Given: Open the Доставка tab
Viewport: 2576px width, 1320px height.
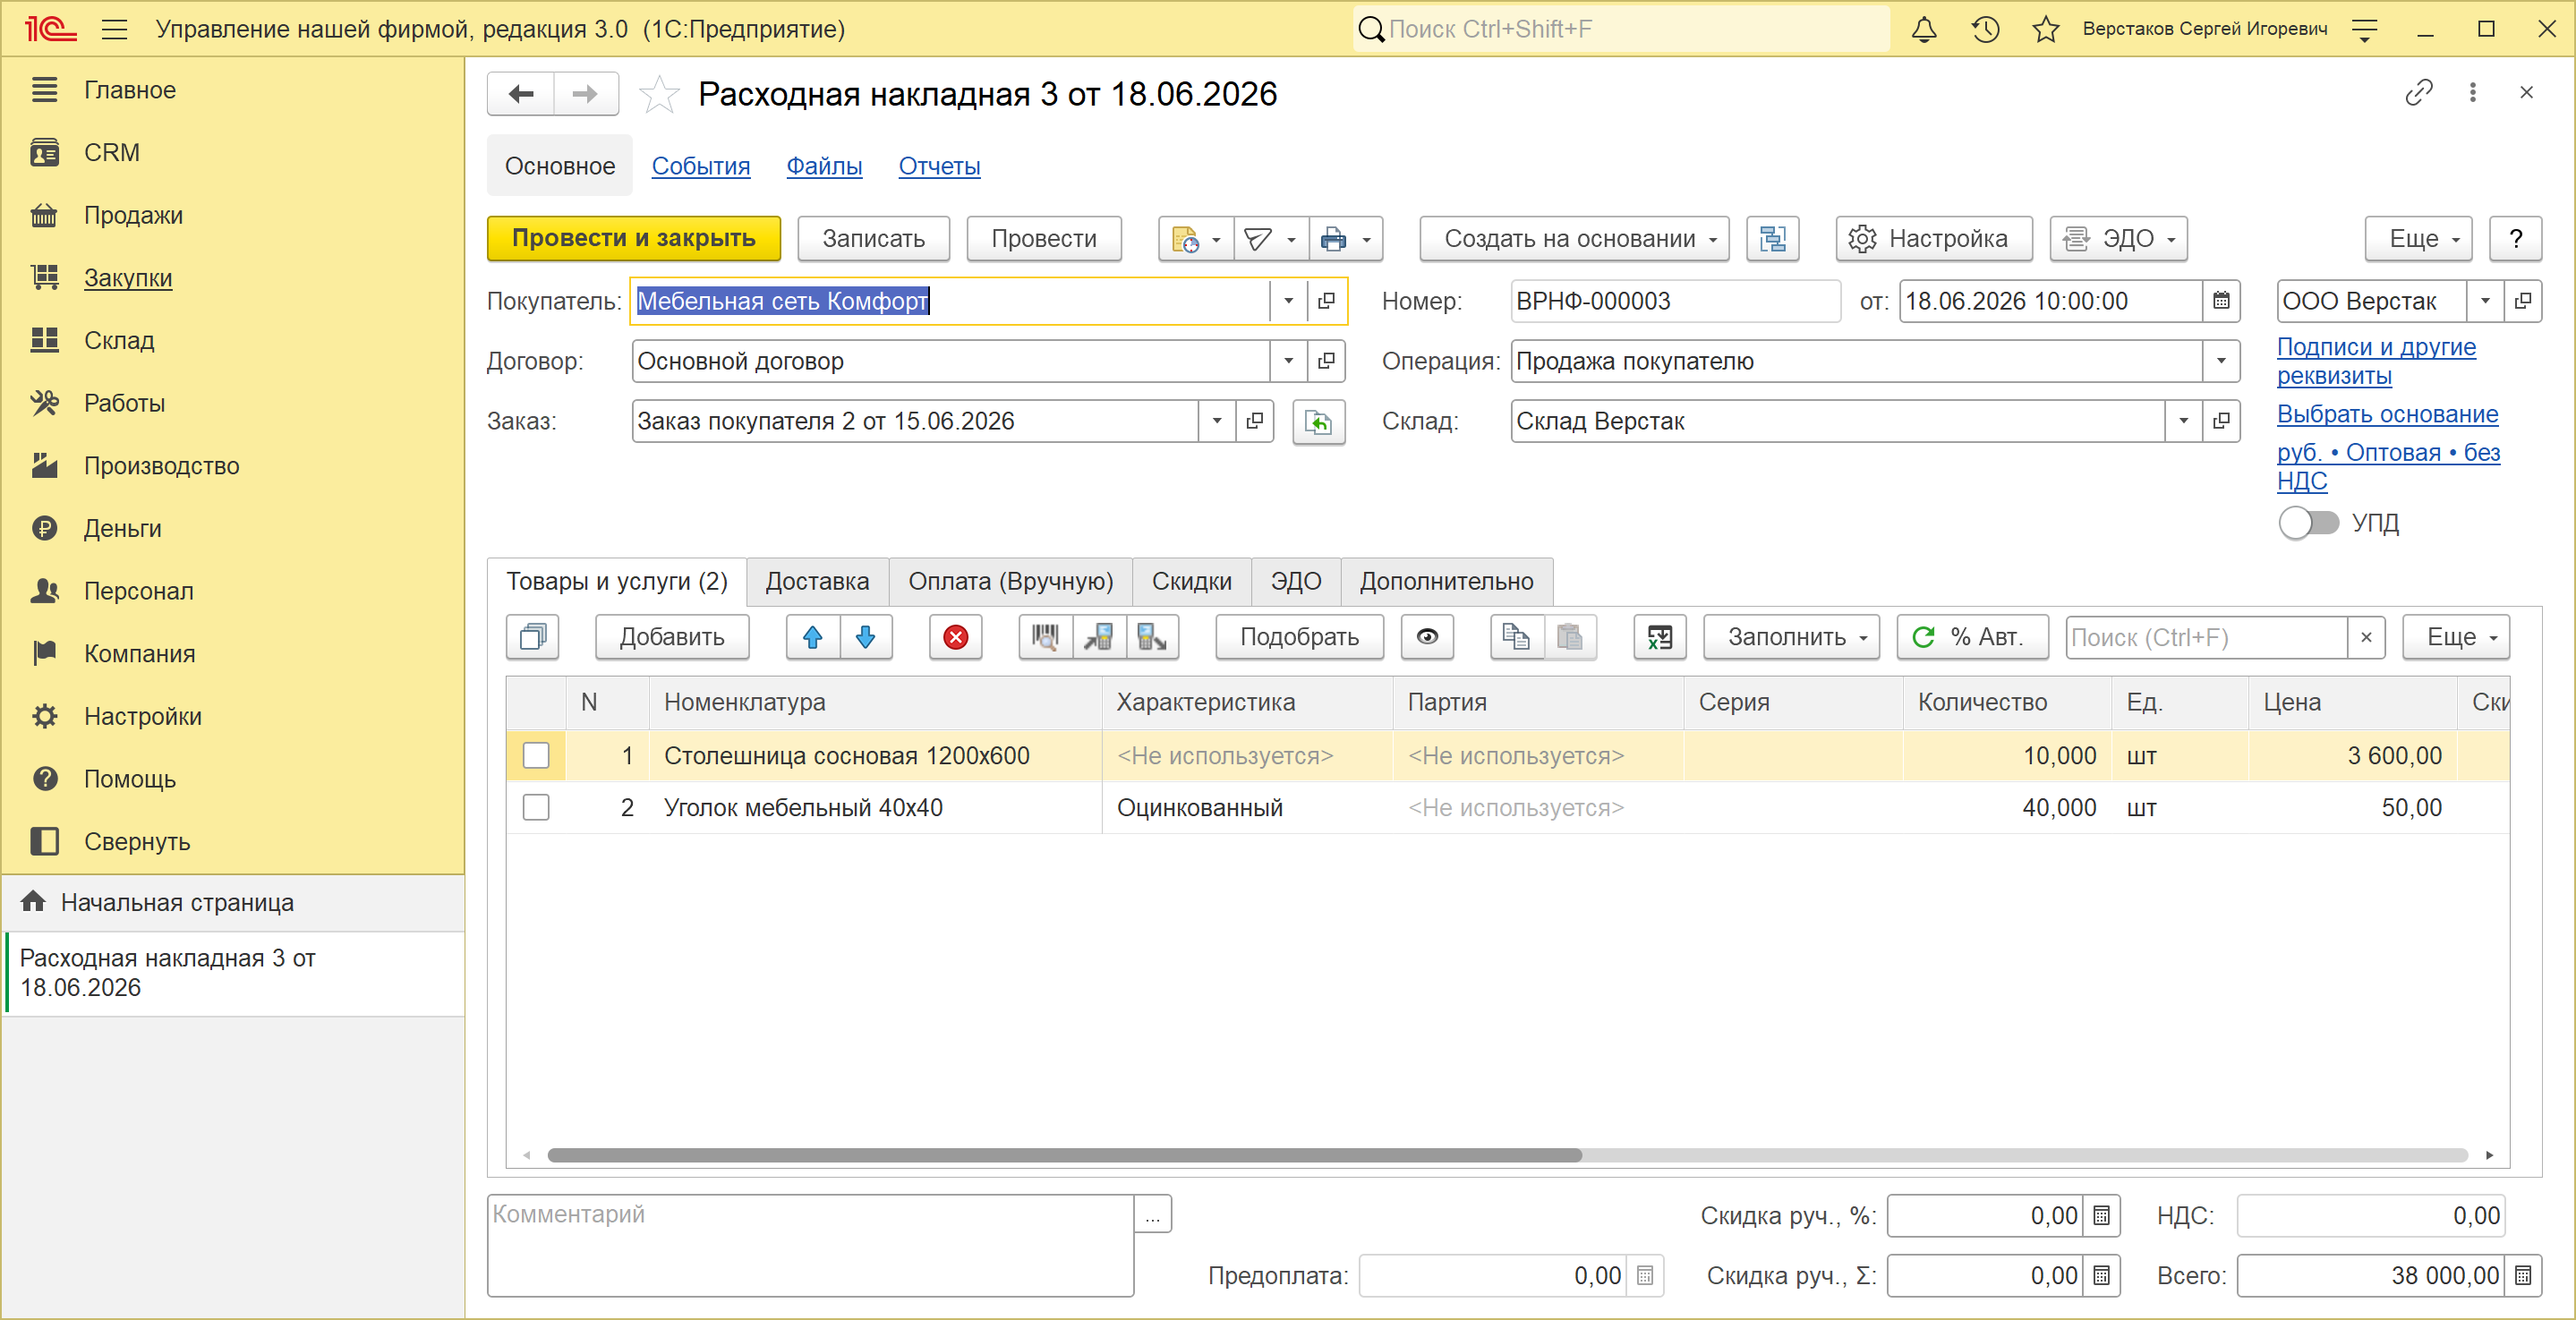Looking at the screenshot, I should [x=817, y=582].
